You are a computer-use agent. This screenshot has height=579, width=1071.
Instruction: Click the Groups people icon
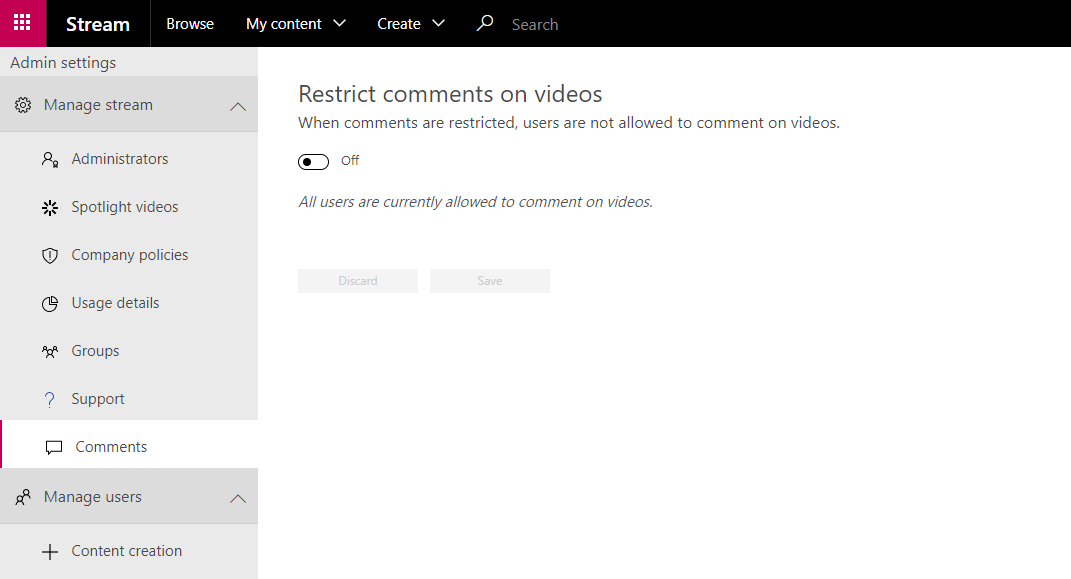tap(50, 352)
